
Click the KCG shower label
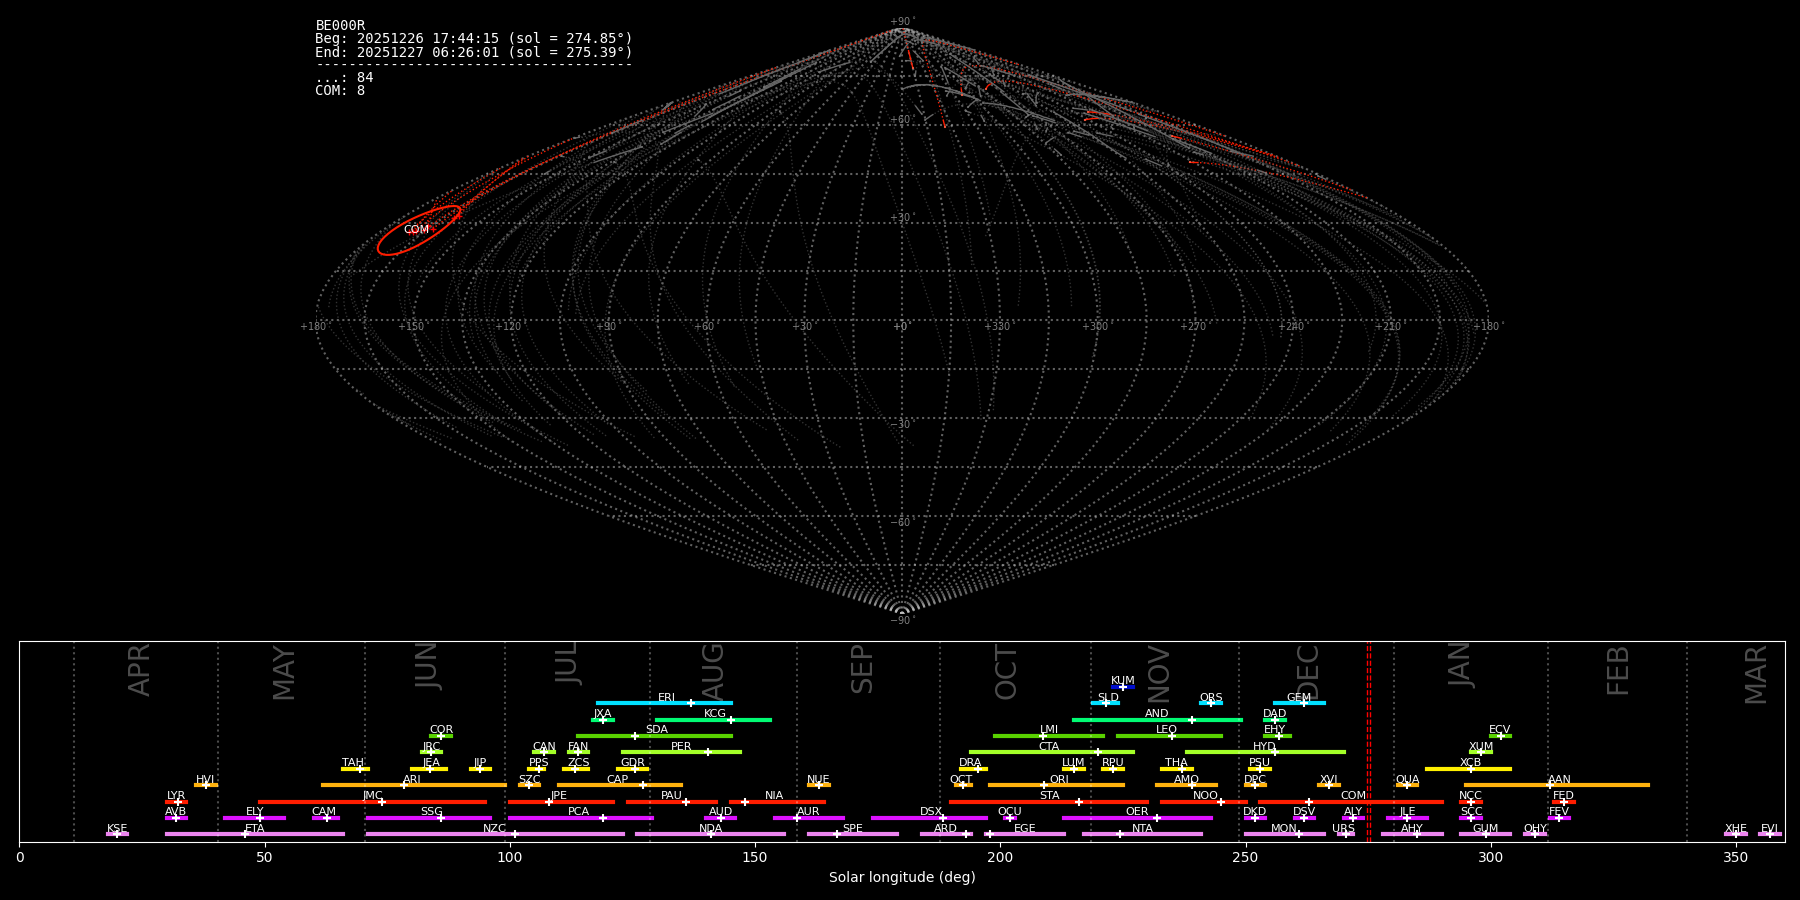[x=715, y=714]
